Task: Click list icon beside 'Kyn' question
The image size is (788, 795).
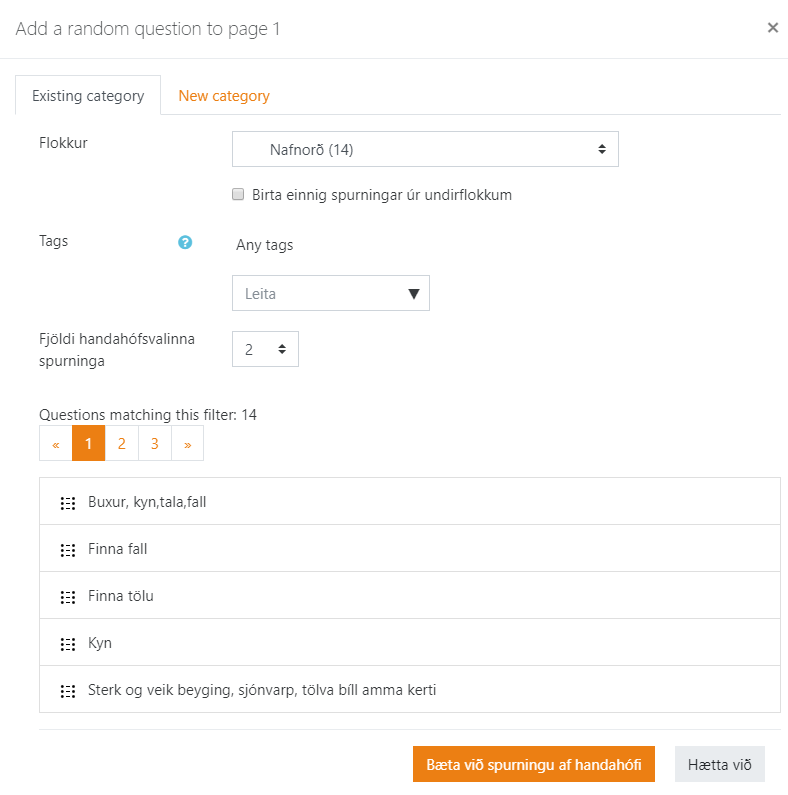Action: point(68,643)
